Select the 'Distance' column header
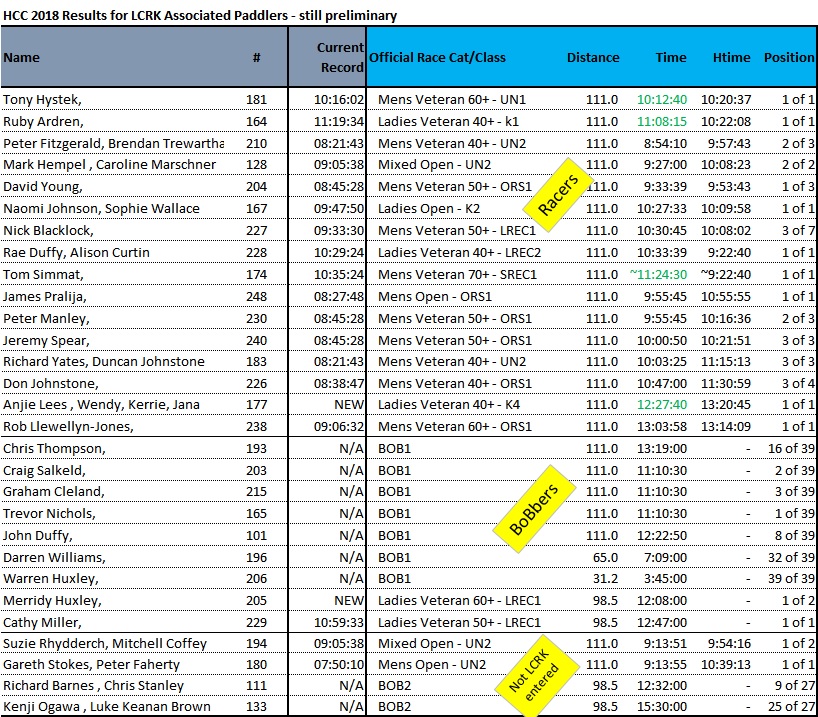The width and height of the screenshot is (818, 717). click(593, 57)
